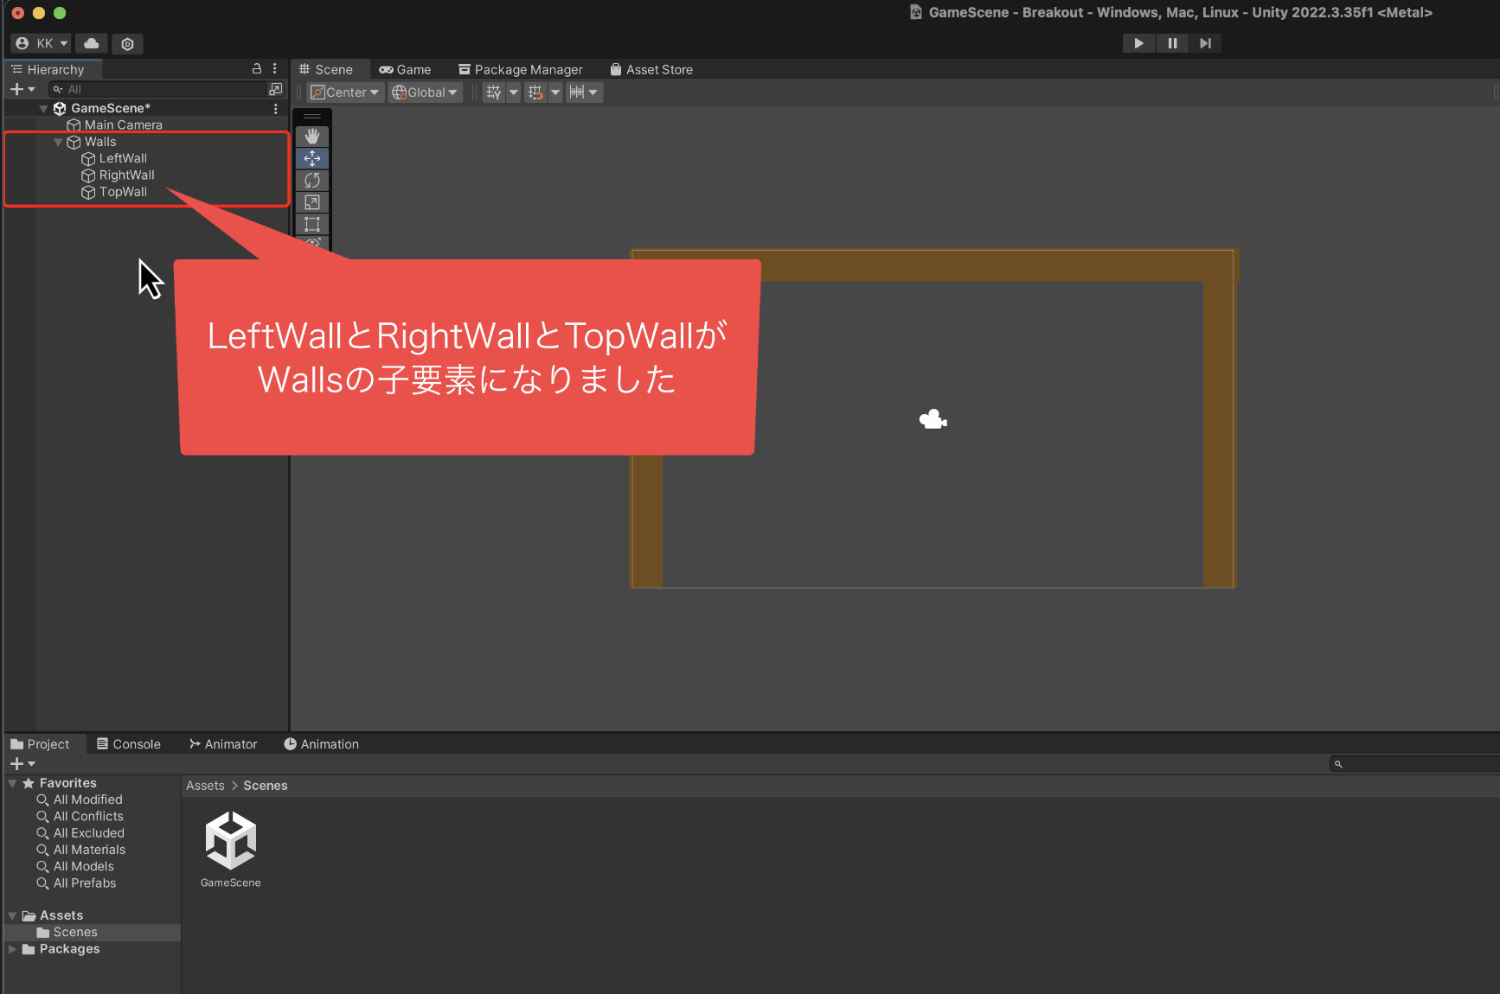
Task: Click the camera gizmo in Scene view
Action: [x=933, y=419]
